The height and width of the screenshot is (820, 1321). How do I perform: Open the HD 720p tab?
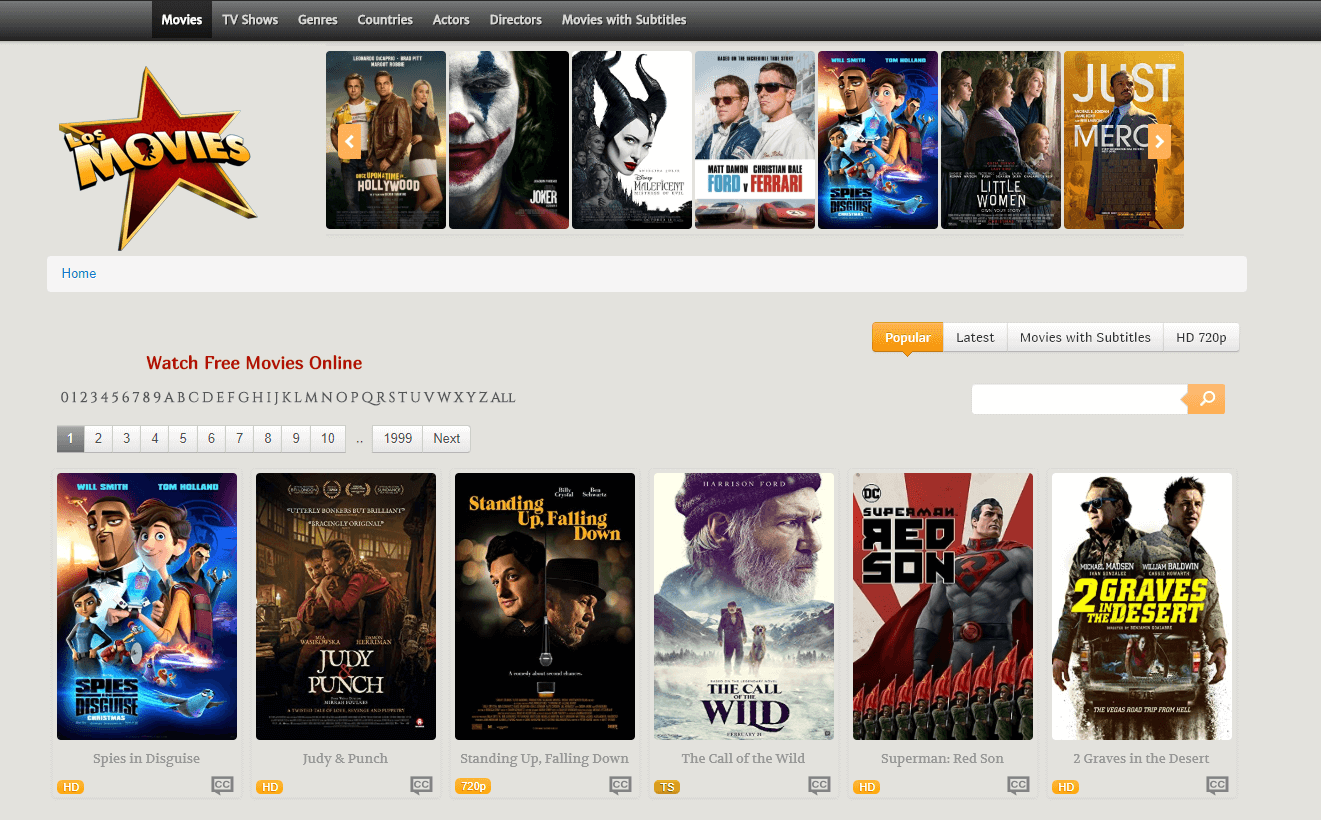1201,337
